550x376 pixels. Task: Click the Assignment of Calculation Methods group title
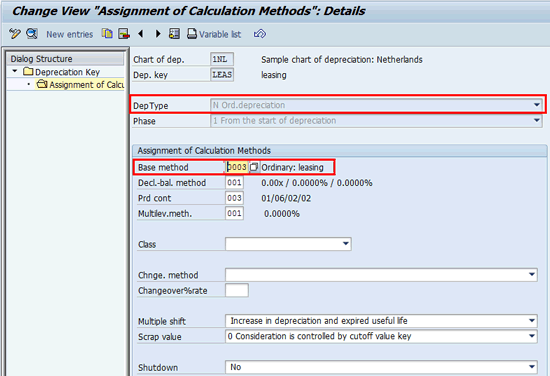(x=204, y=150)
